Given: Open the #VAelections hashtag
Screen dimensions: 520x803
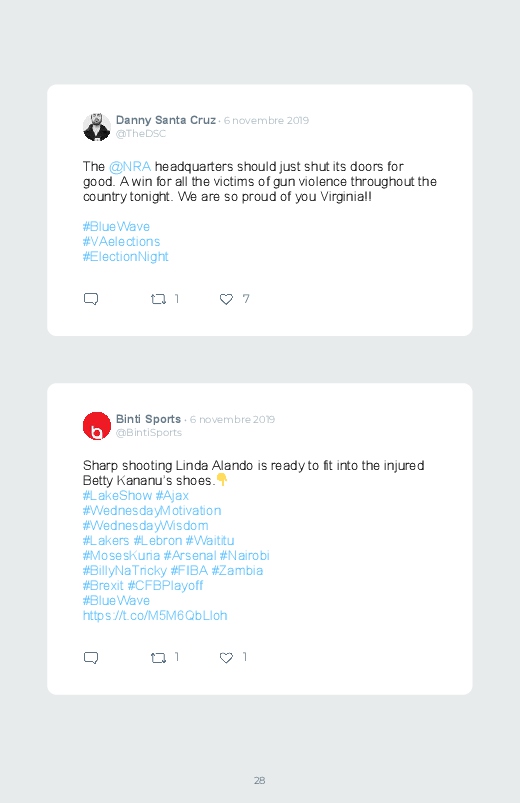Looking at the screenshot, I should coord(121,241).
